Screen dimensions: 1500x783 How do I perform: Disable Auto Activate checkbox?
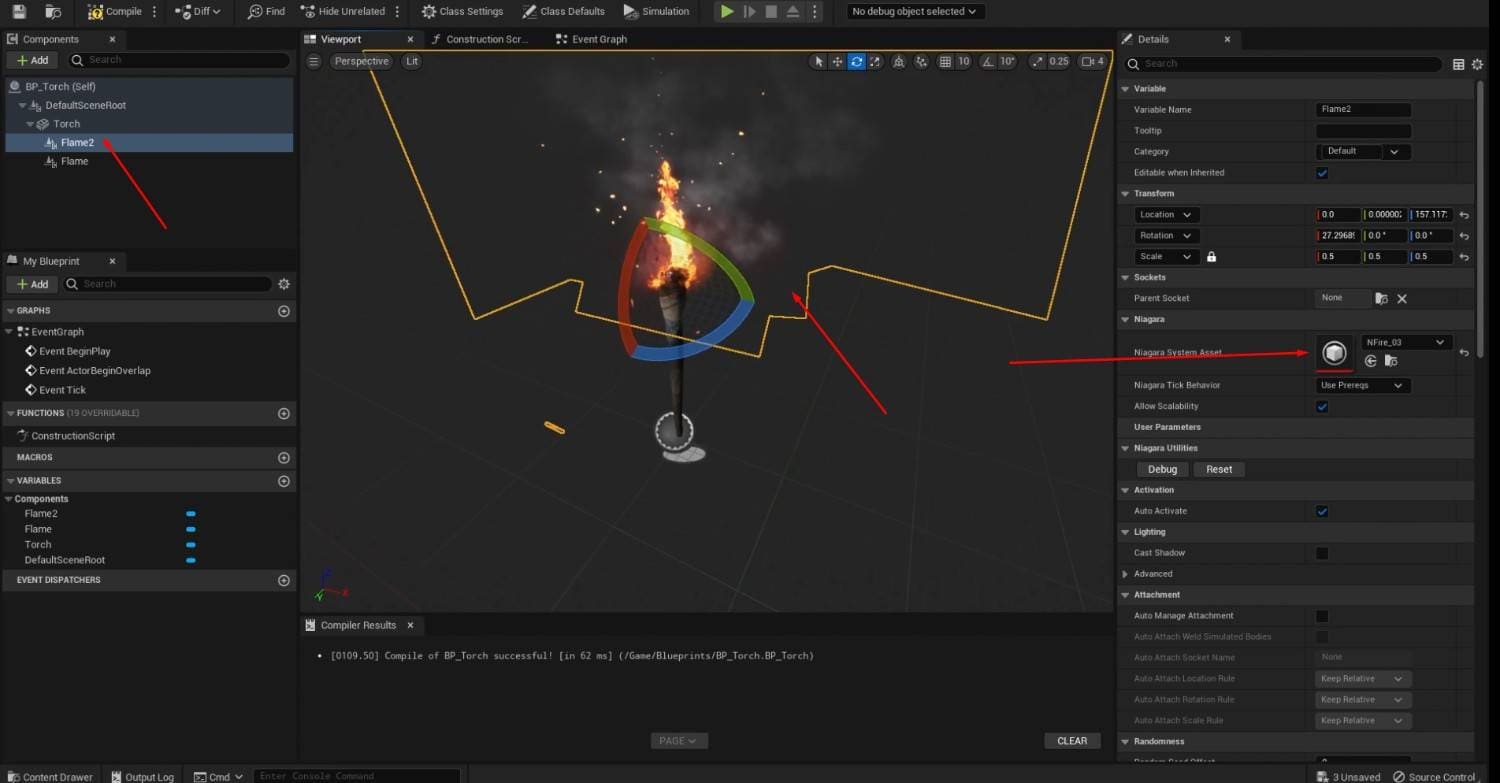pyautogui.click(x=1322, y=511)
